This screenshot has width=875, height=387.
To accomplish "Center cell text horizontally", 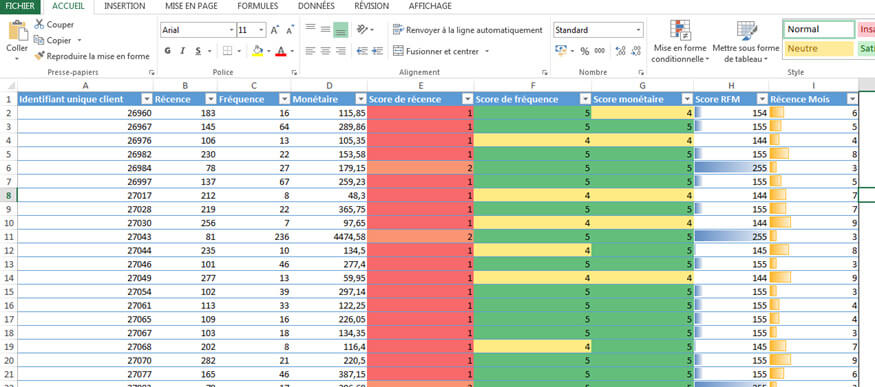I will (325, 51).
